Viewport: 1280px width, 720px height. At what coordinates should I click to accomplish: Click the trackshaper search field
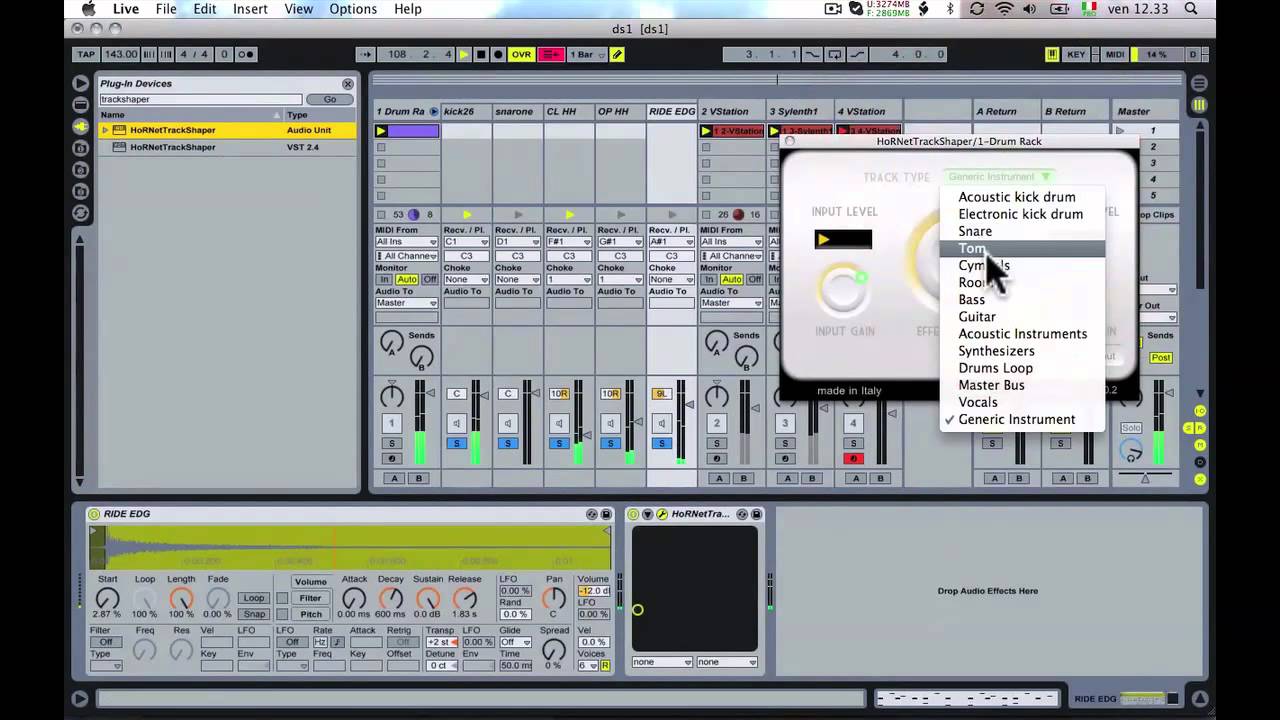coord(200,99)
